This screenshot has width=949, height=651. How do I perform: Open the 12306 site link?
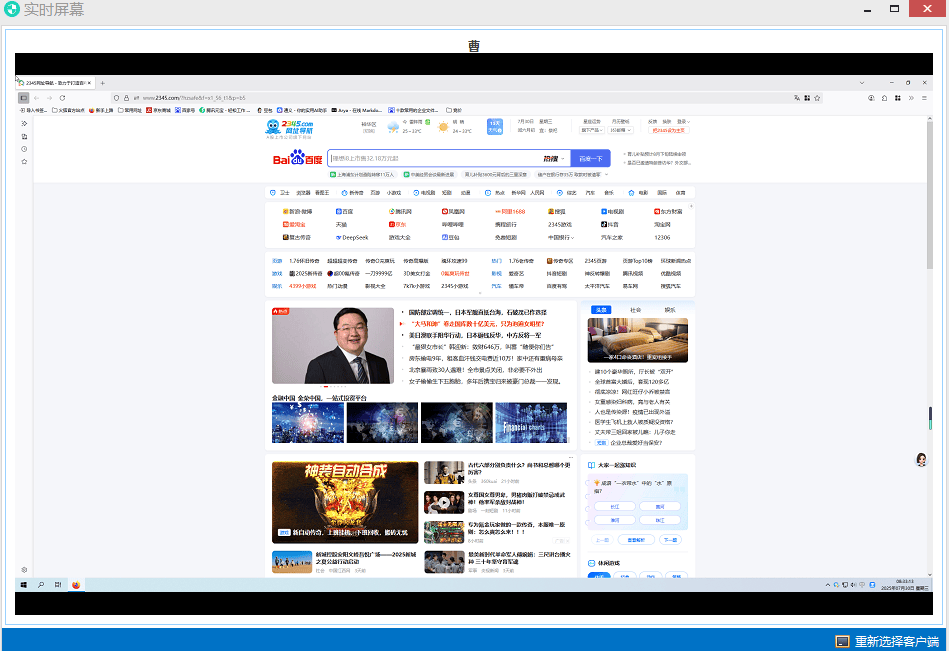click(662, 238)
